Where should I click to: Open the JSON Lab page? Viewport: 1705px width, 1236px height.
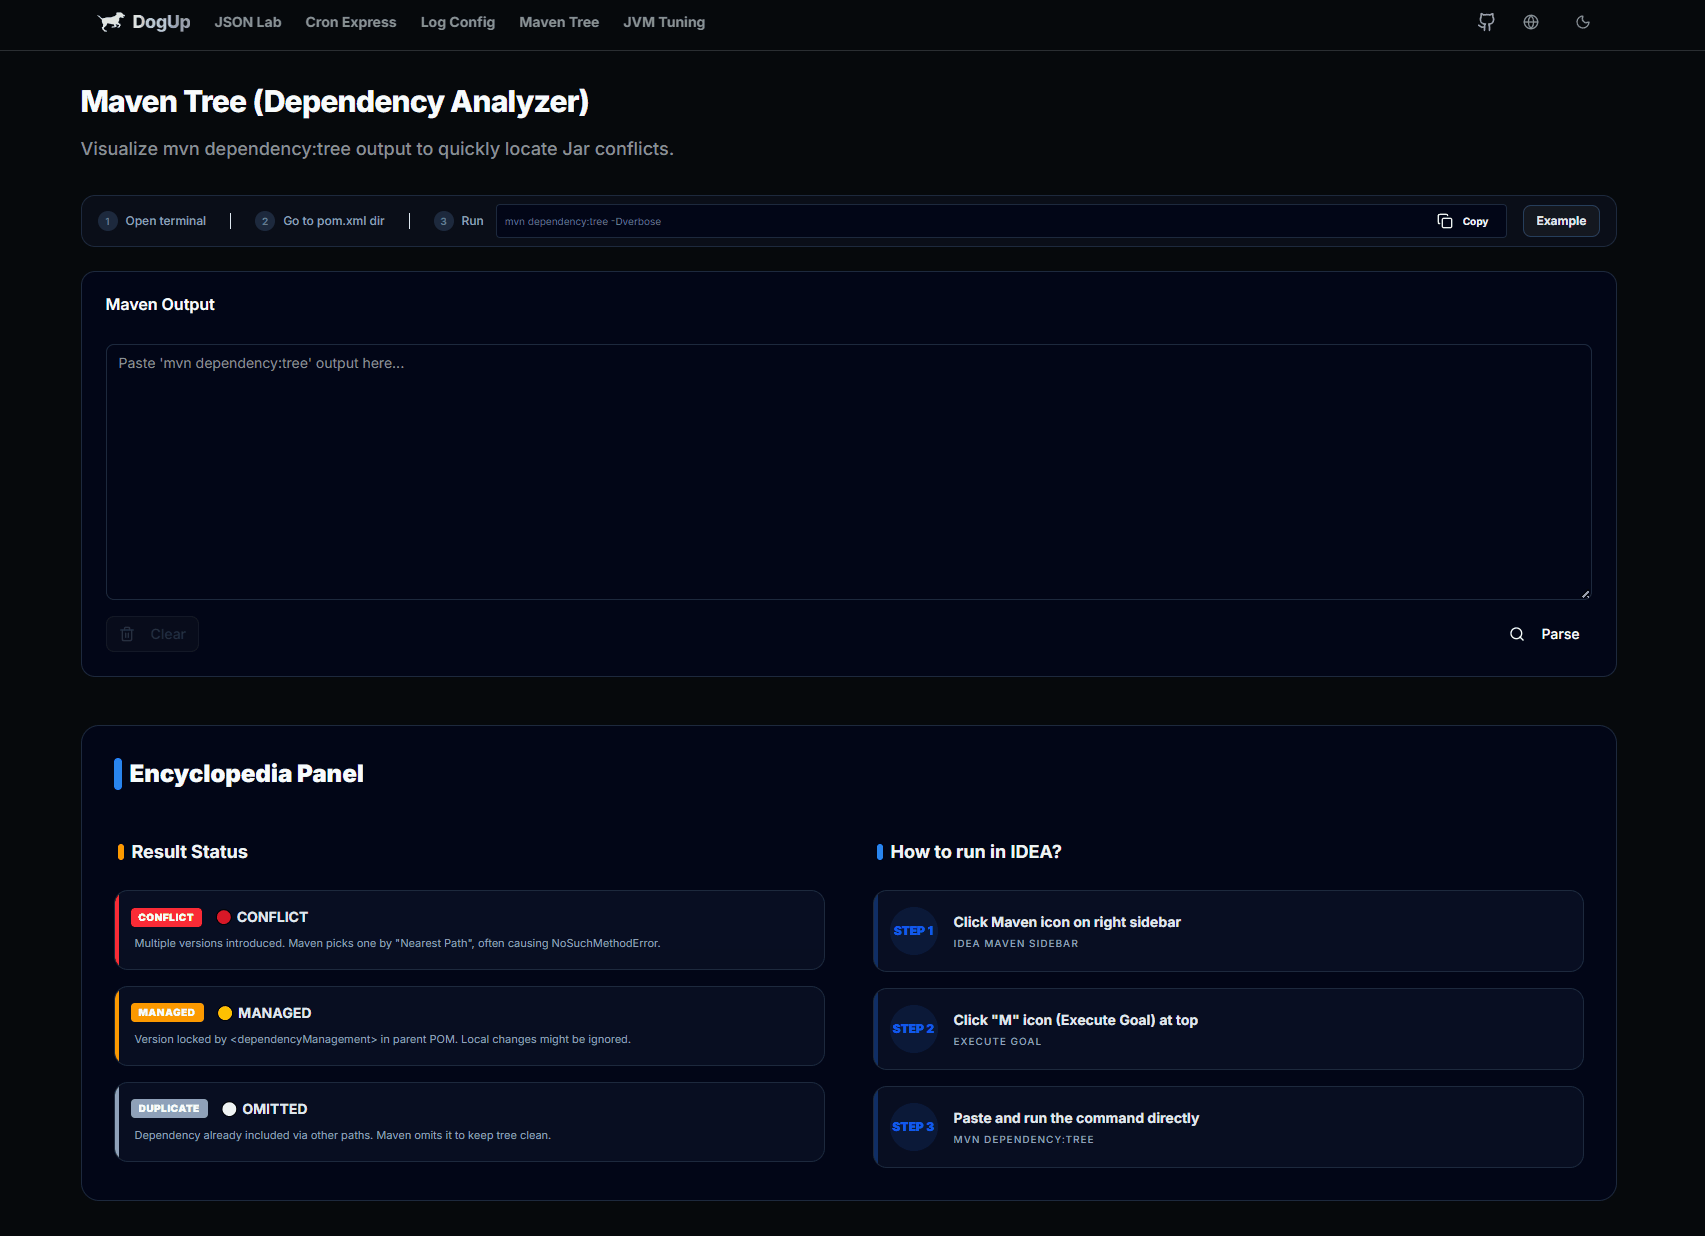click(248, 22)
